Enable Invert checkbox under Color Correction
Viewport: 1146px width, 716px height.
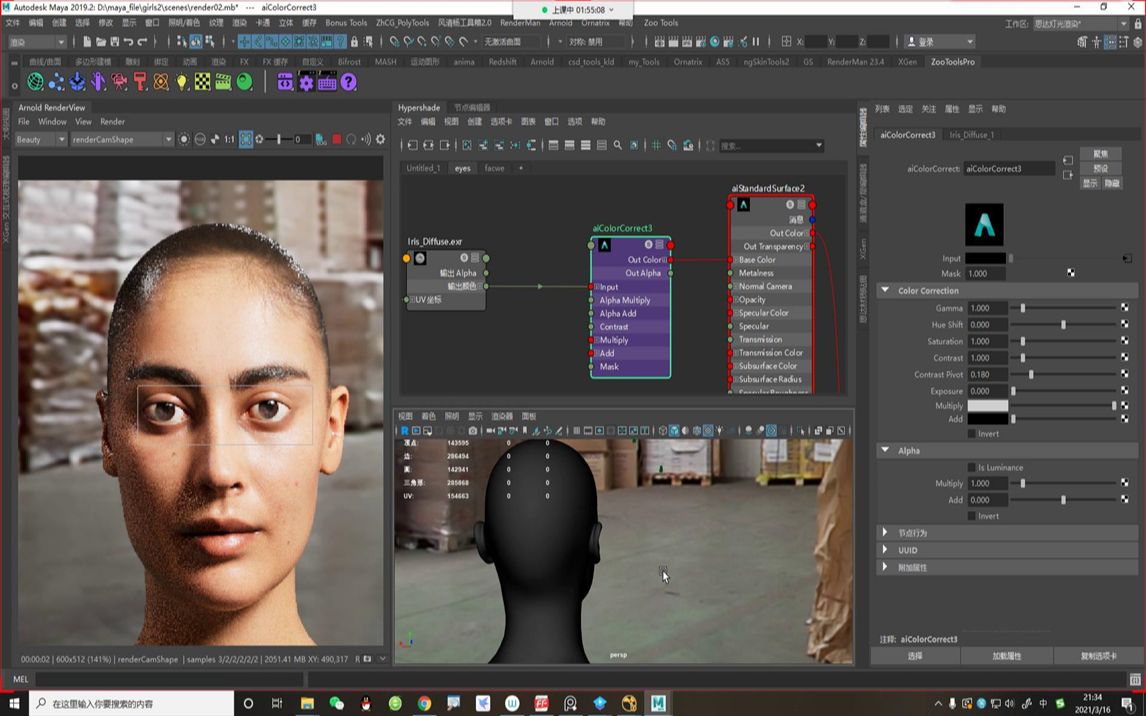(x=972, y=434)
